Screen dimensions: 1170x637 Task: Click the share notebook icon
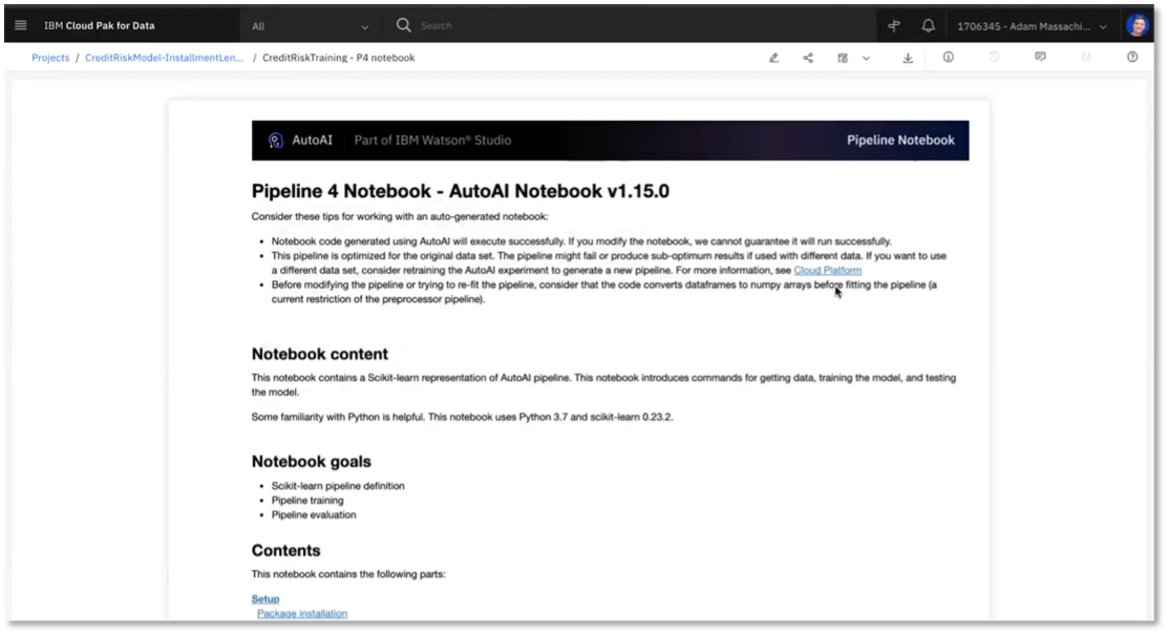tap(808, 58)
